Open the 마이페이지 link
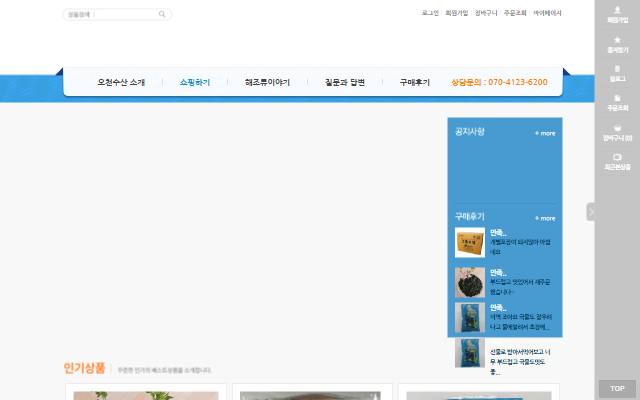Viewport: 640px width, 400px height. click(x=547, y=13)
